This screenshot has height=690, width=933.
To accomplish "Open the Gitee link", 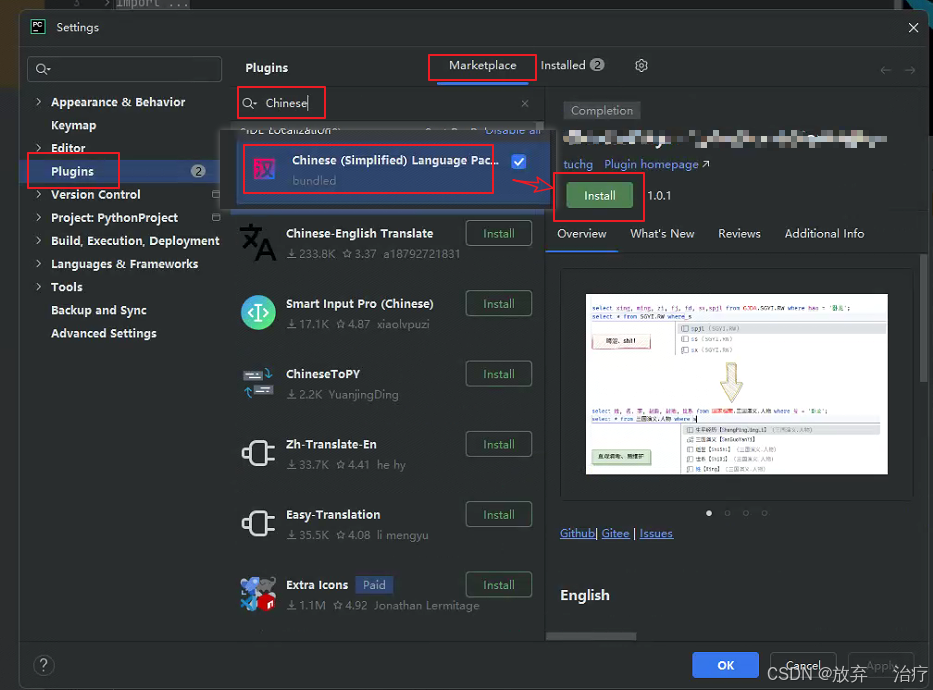I will [615, 534].
